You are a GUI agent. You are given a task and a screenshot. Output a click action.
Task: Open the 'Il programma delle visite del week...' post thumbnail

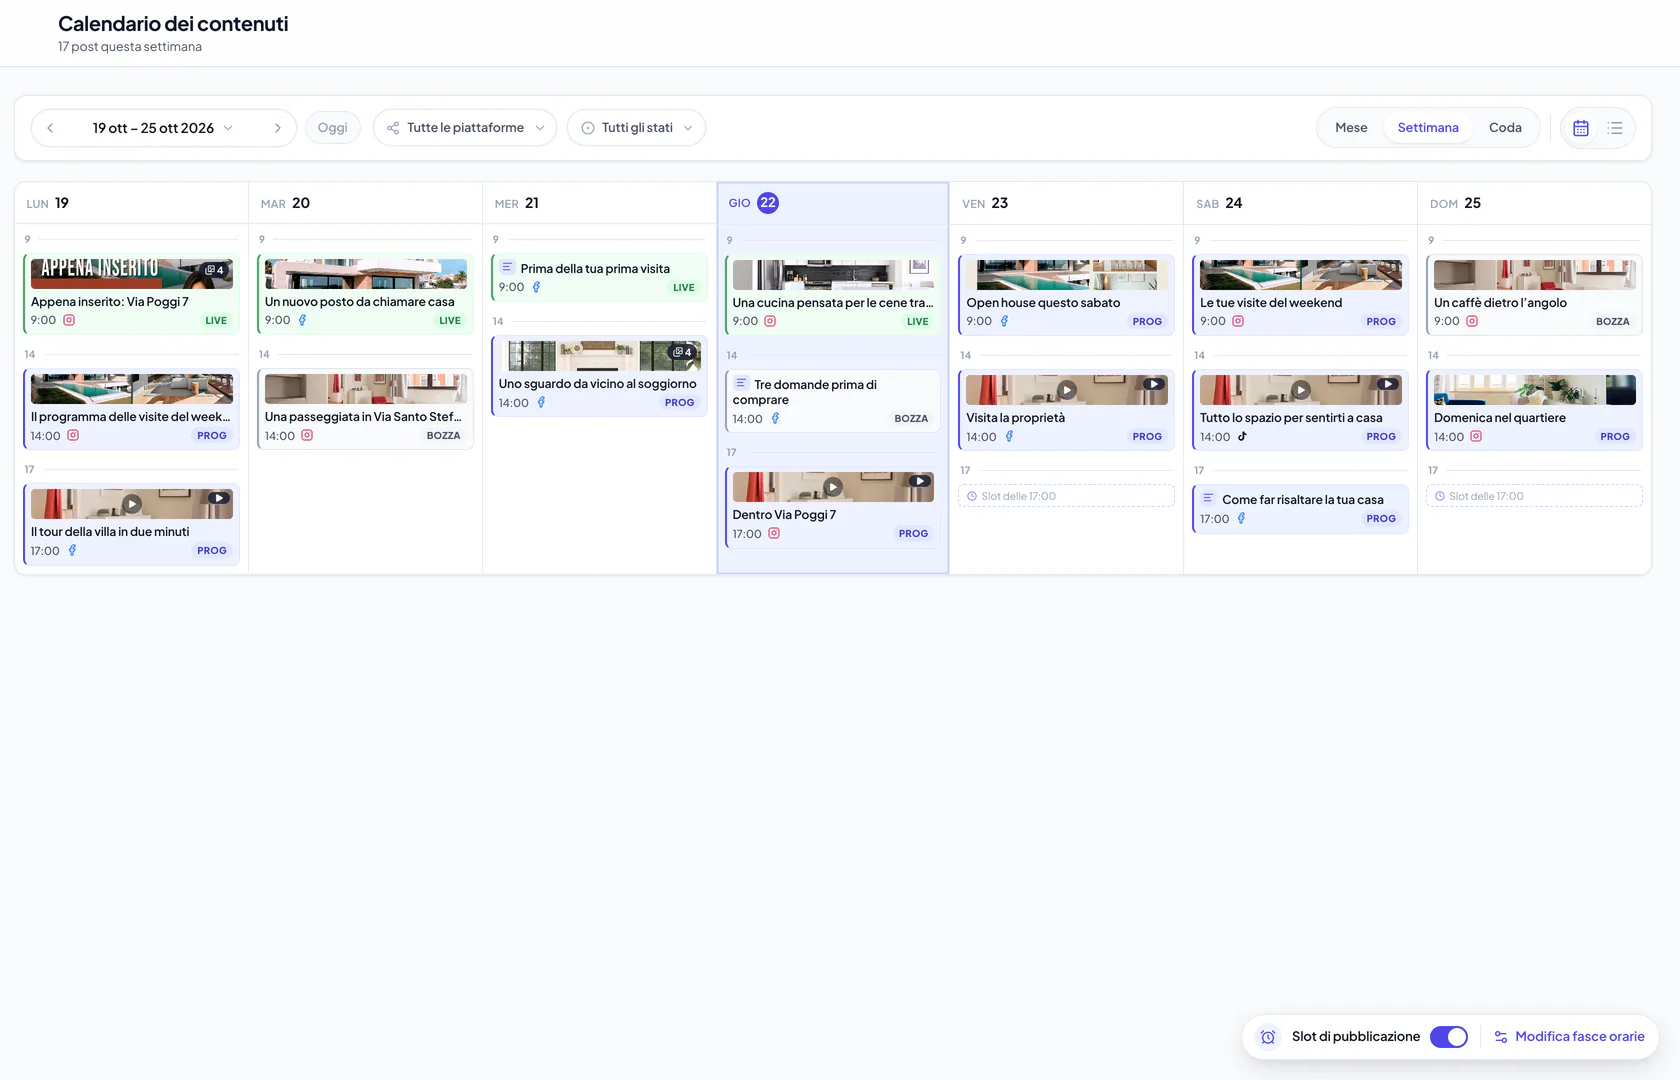tap(132, 389)
